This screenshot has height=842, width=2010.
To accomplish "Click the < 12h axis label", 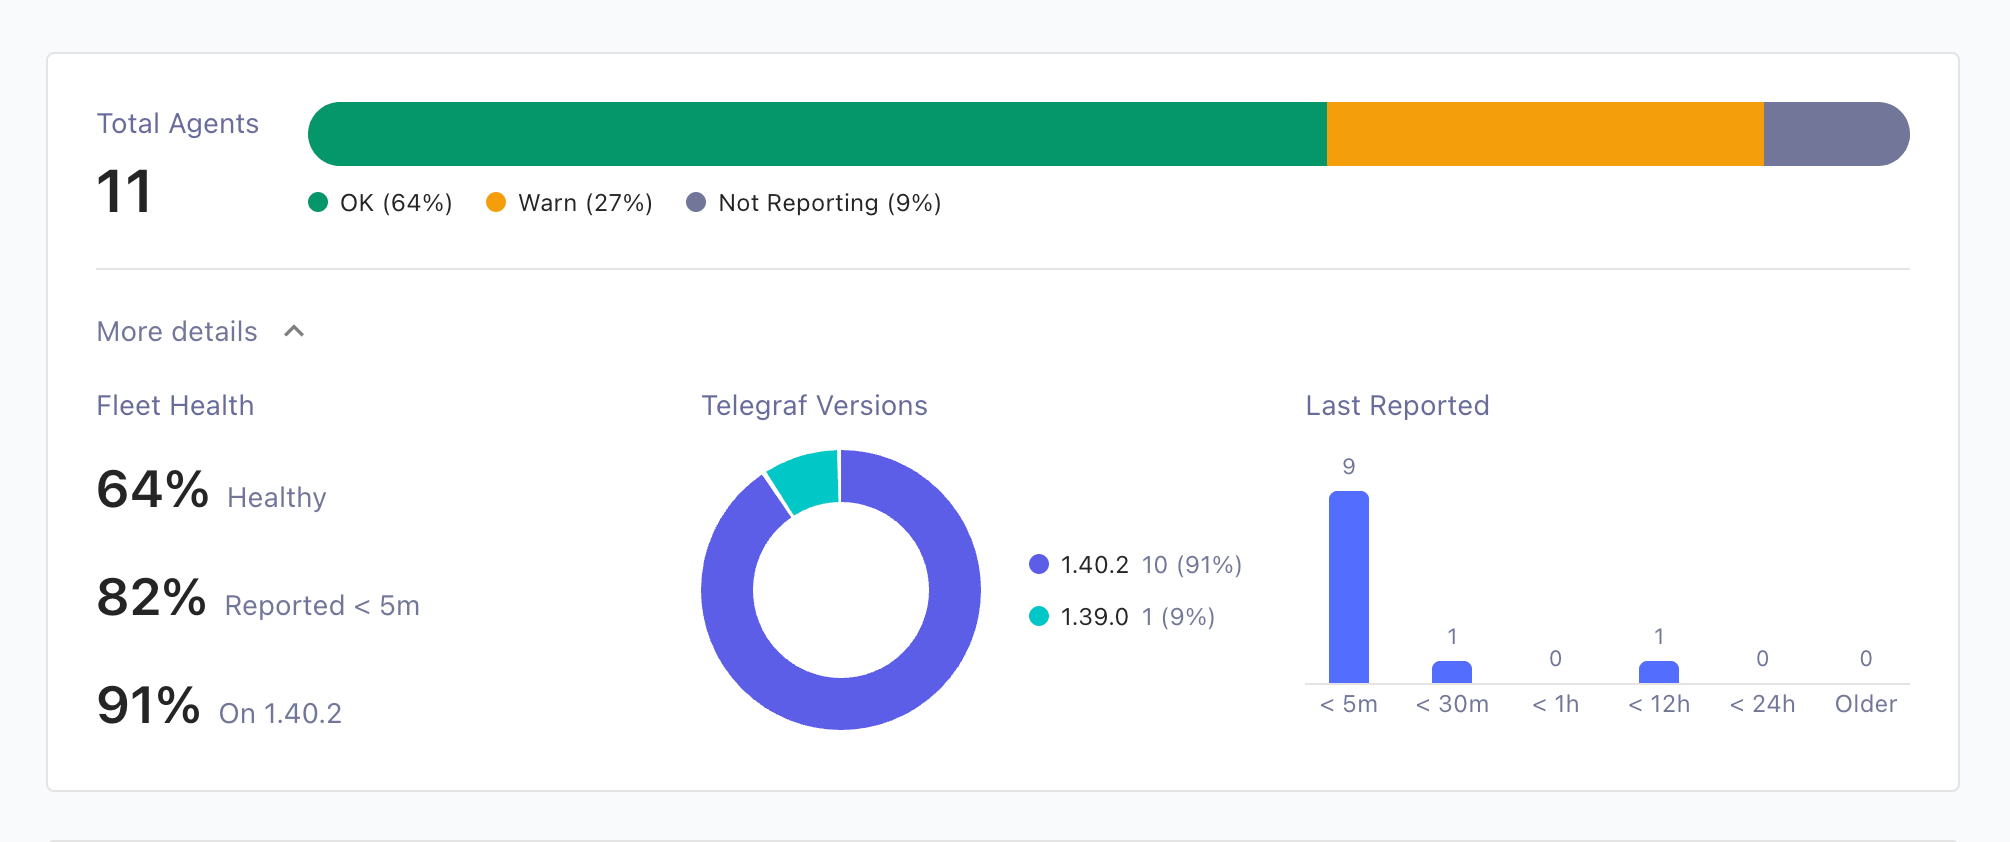I will pyautogui.click(x=1659, y=704).
